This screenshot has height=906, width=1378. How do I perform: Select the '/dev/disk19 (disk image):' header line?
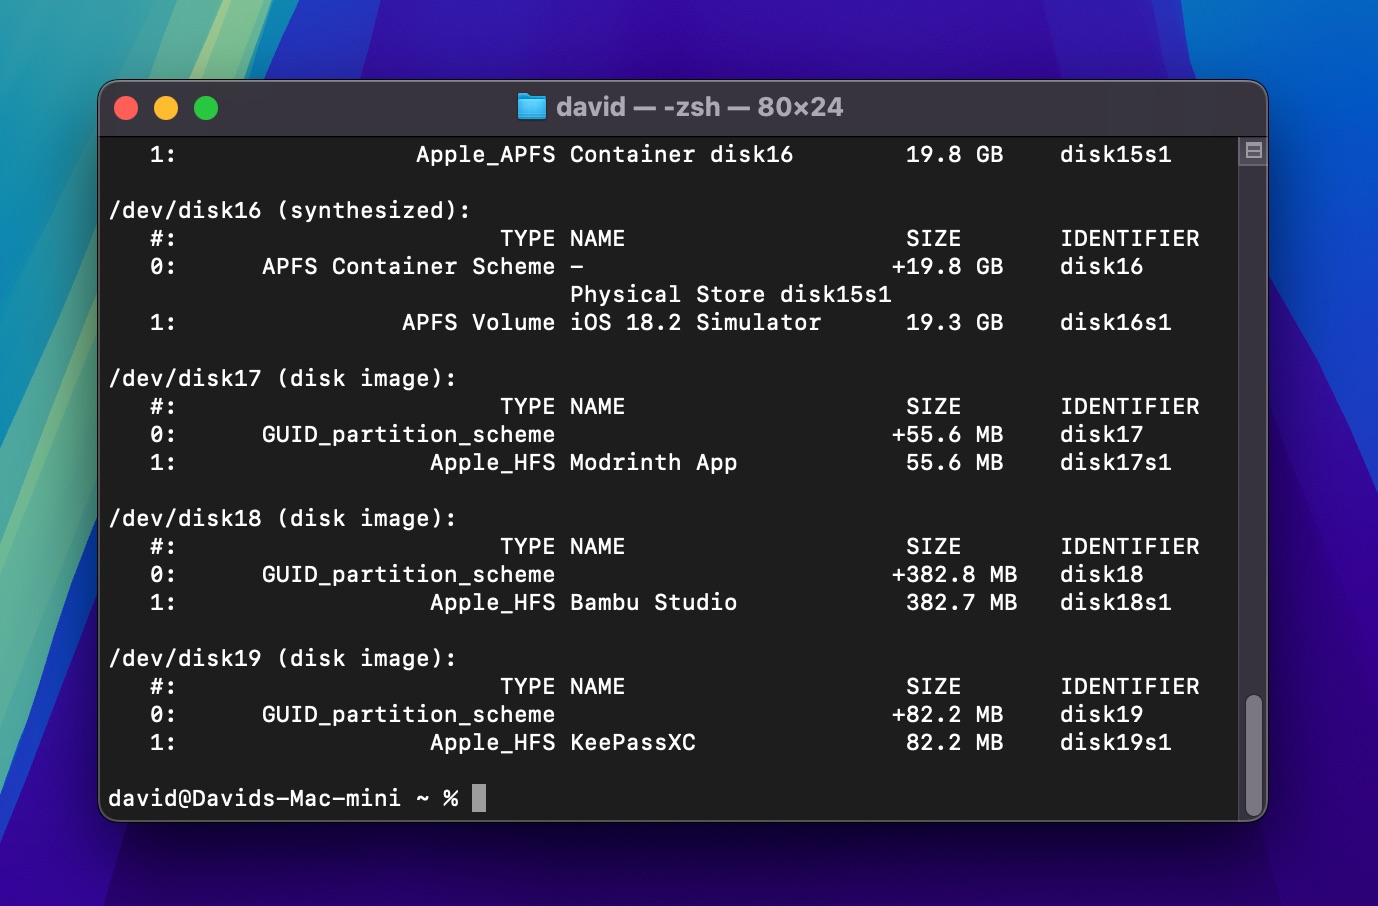tap(282, 658)
